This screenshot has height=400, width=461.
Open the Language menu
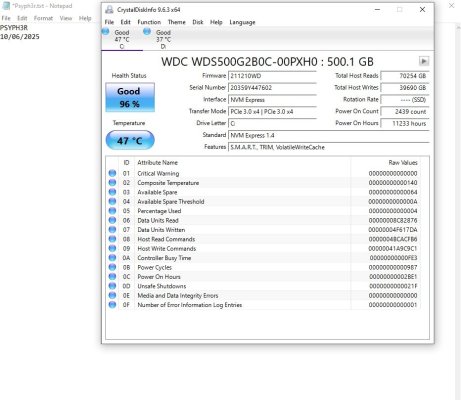[242, 22]
